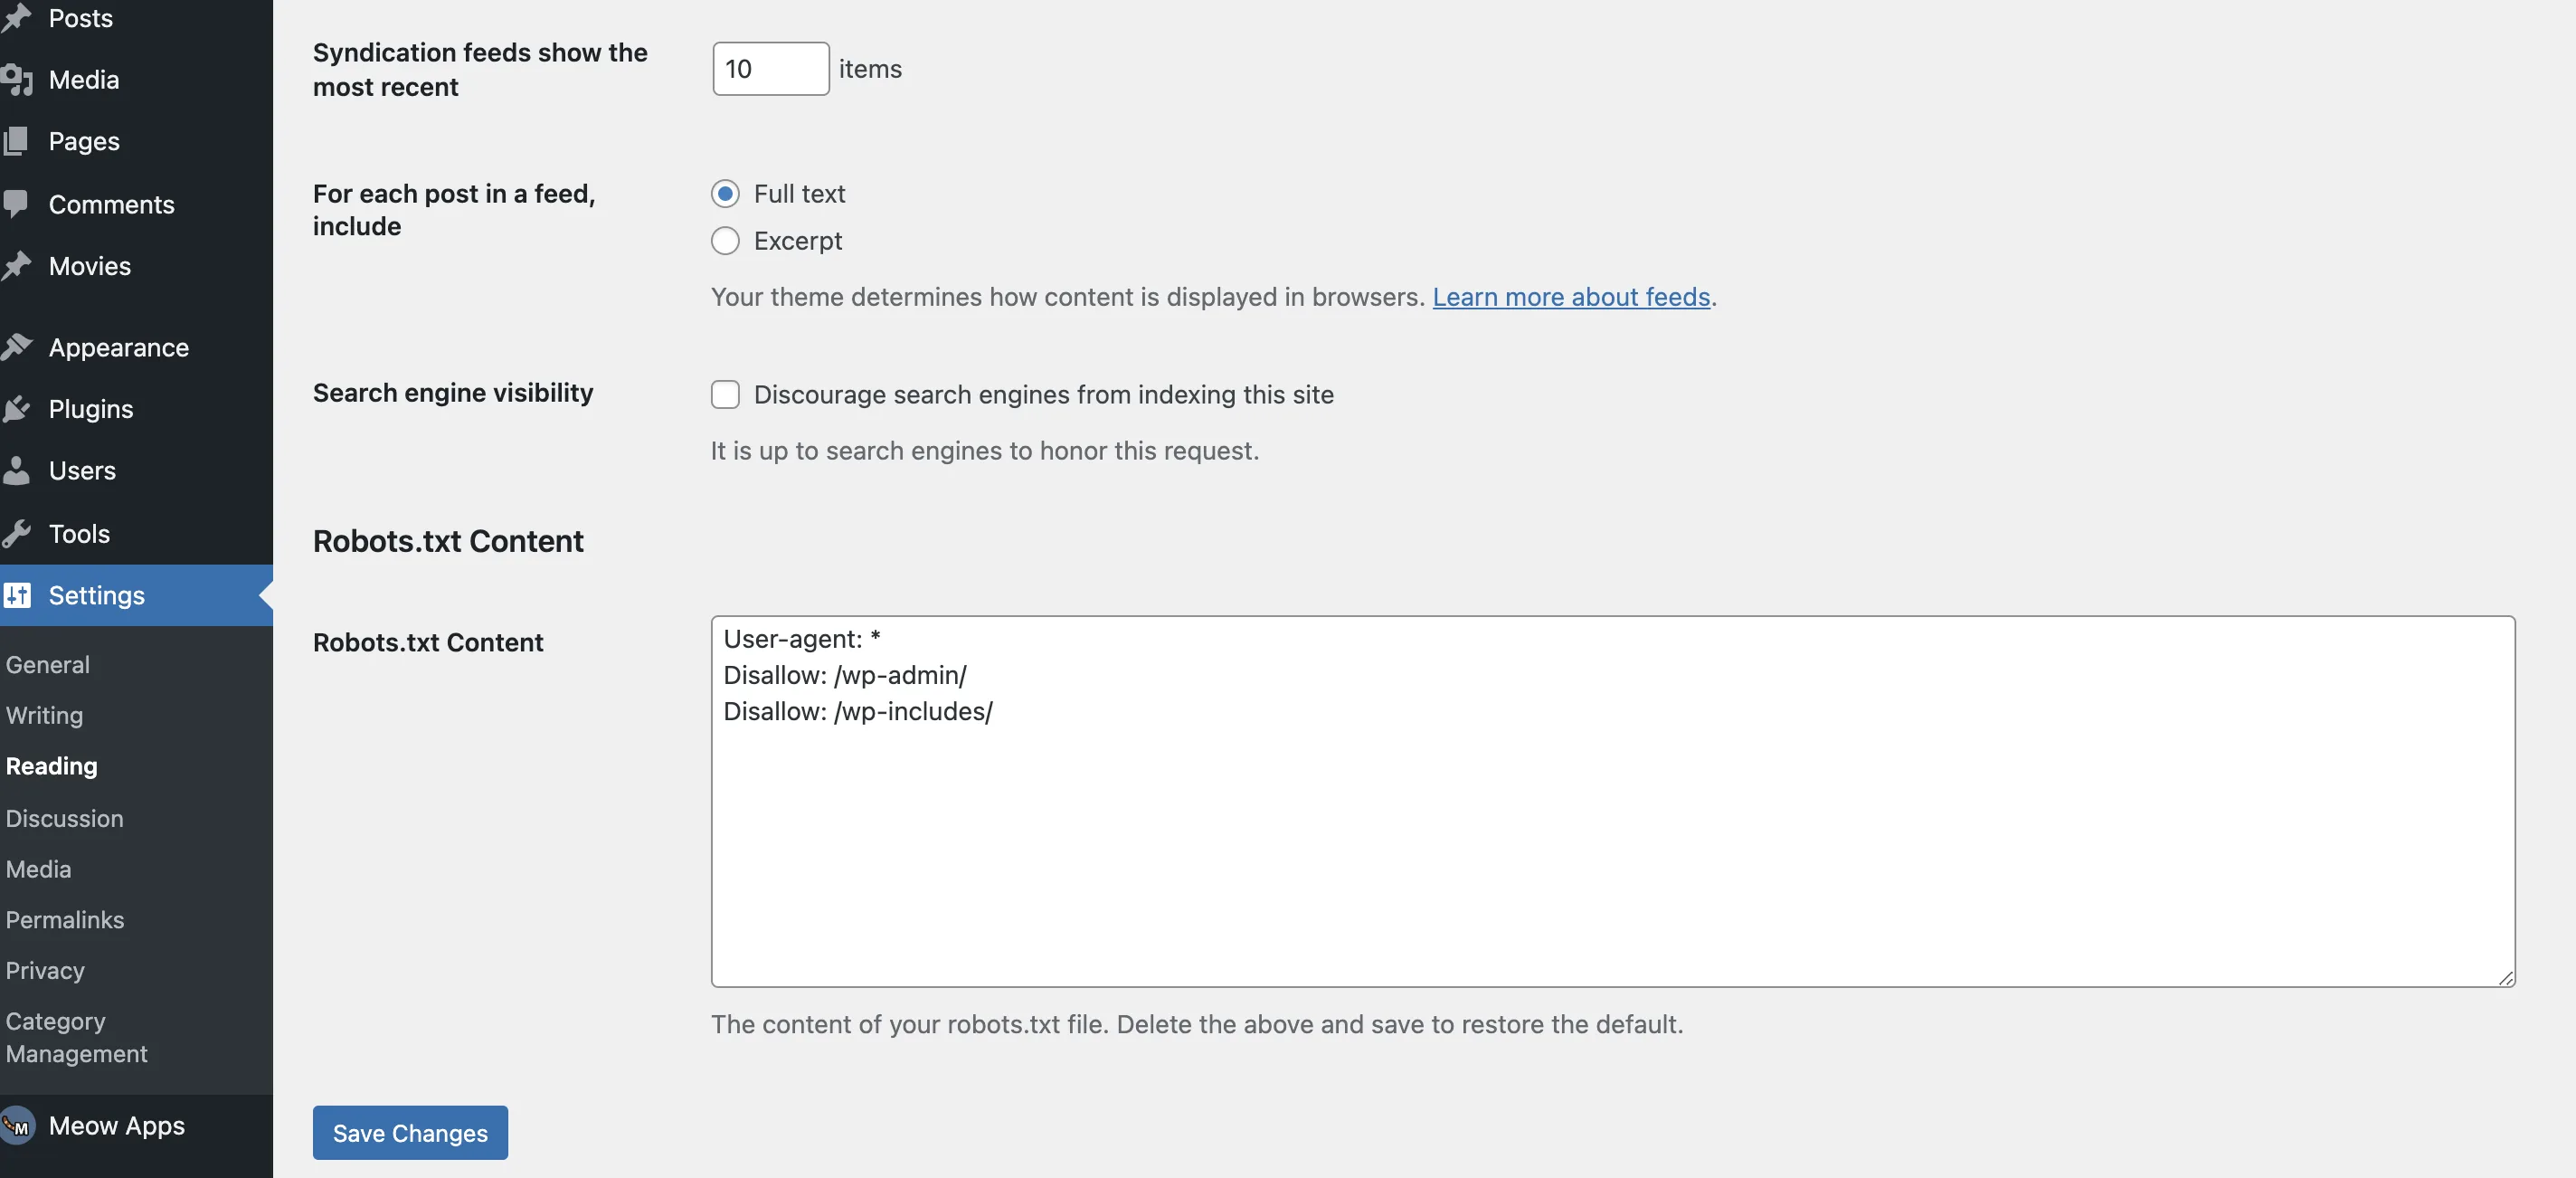Click the Movies pin icon
2576x1178 pixels.
coord(17,266)
